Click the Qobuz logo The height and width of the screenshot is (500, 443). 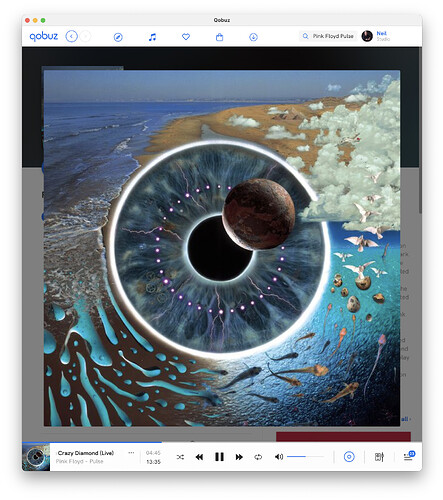point(44,36)
